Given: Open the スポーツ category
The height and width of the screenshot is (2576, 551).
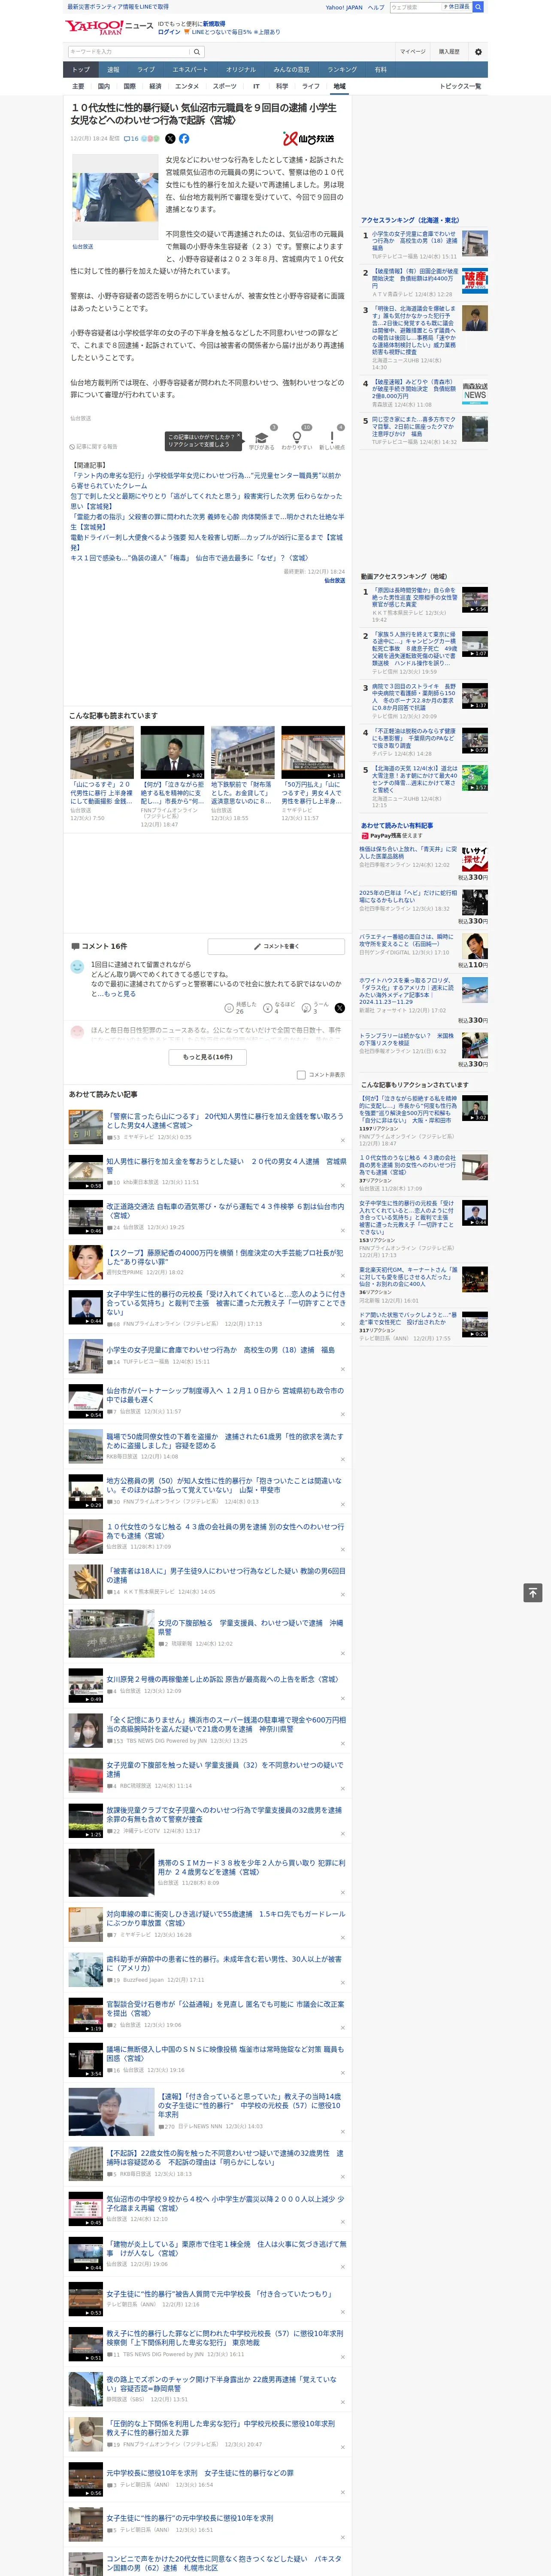Looking at the screenshot, I should coord(225,86).
